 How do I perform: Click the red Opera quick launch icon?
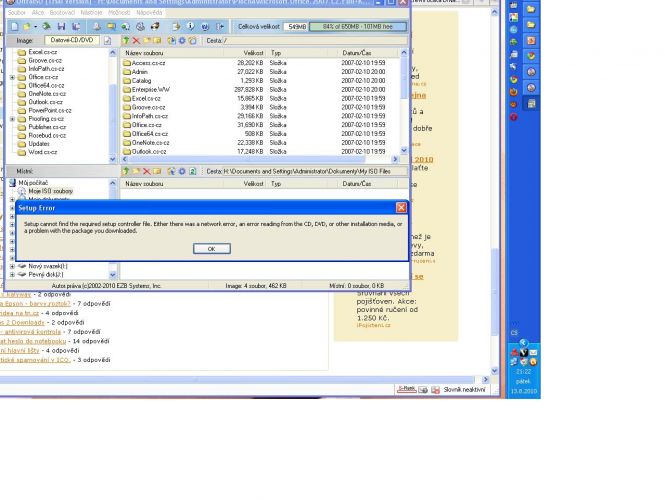(x=514, y=117)
